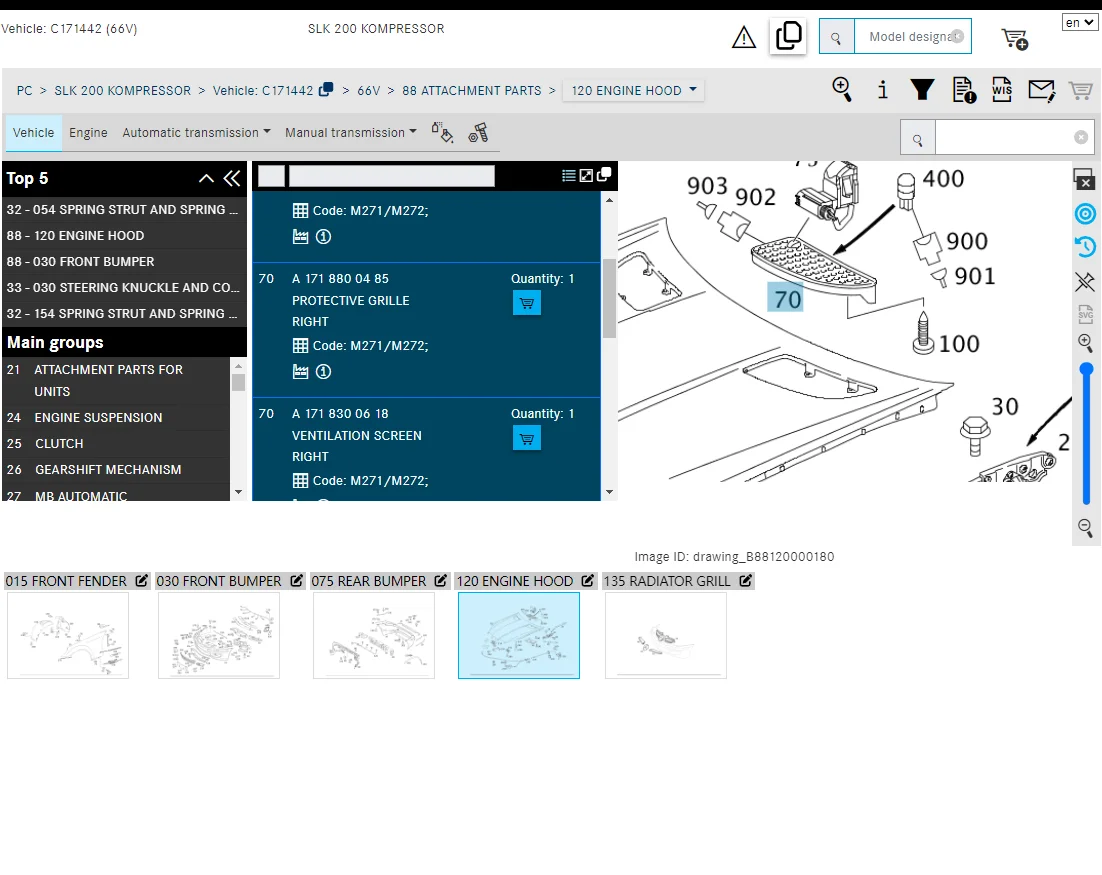Open the 015 FRONT FENDER thumbnail

point(68,635)
